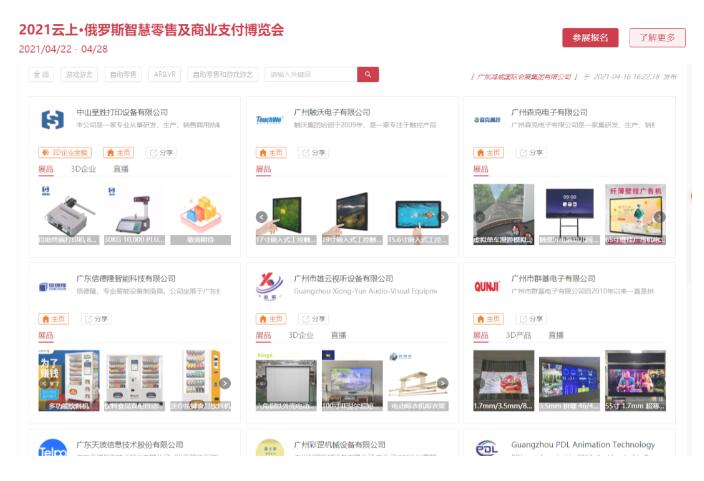Share the 广东倍德隆智能科技有限公司 card via 分享

(x=96, y=319)
